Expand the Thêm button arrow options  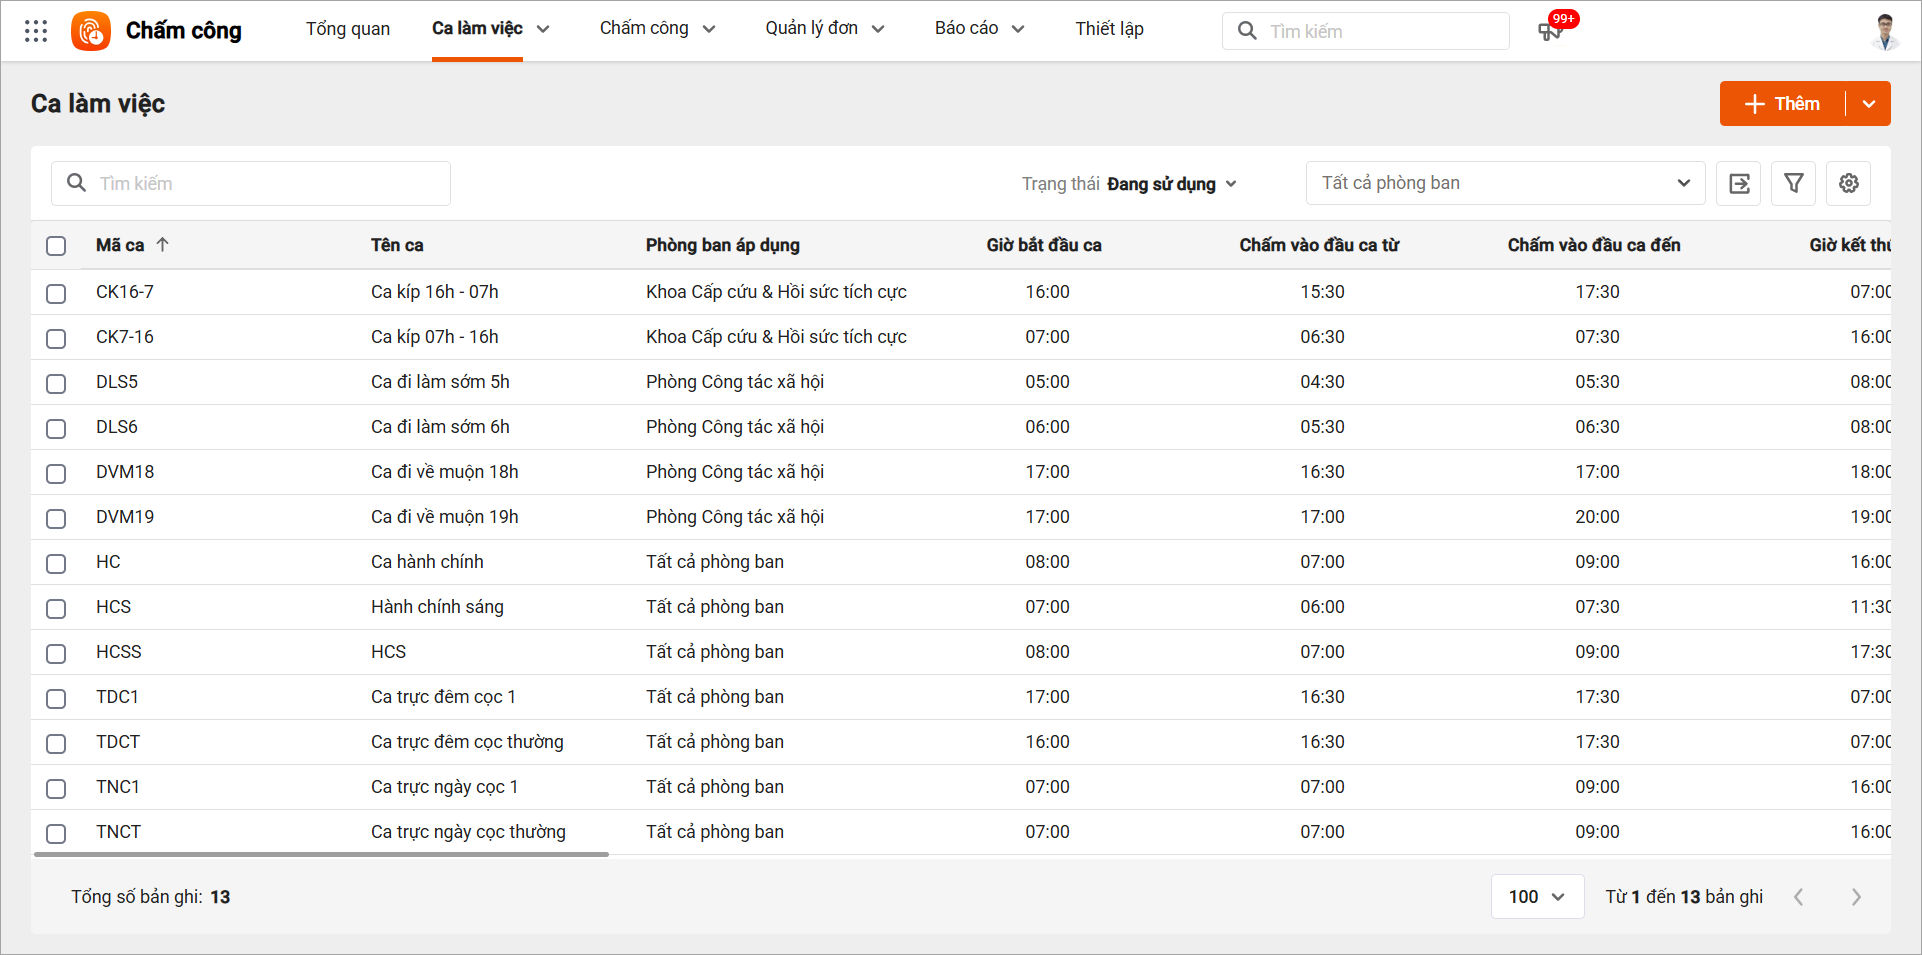tap(1869, 104)
